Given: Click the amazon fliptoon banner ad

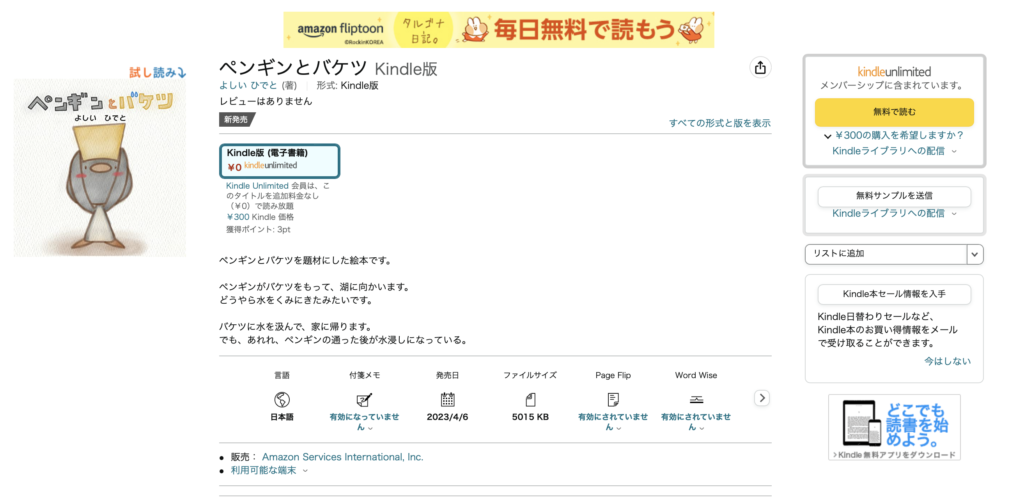Looking at the screenshot, I should pos(498,30).
